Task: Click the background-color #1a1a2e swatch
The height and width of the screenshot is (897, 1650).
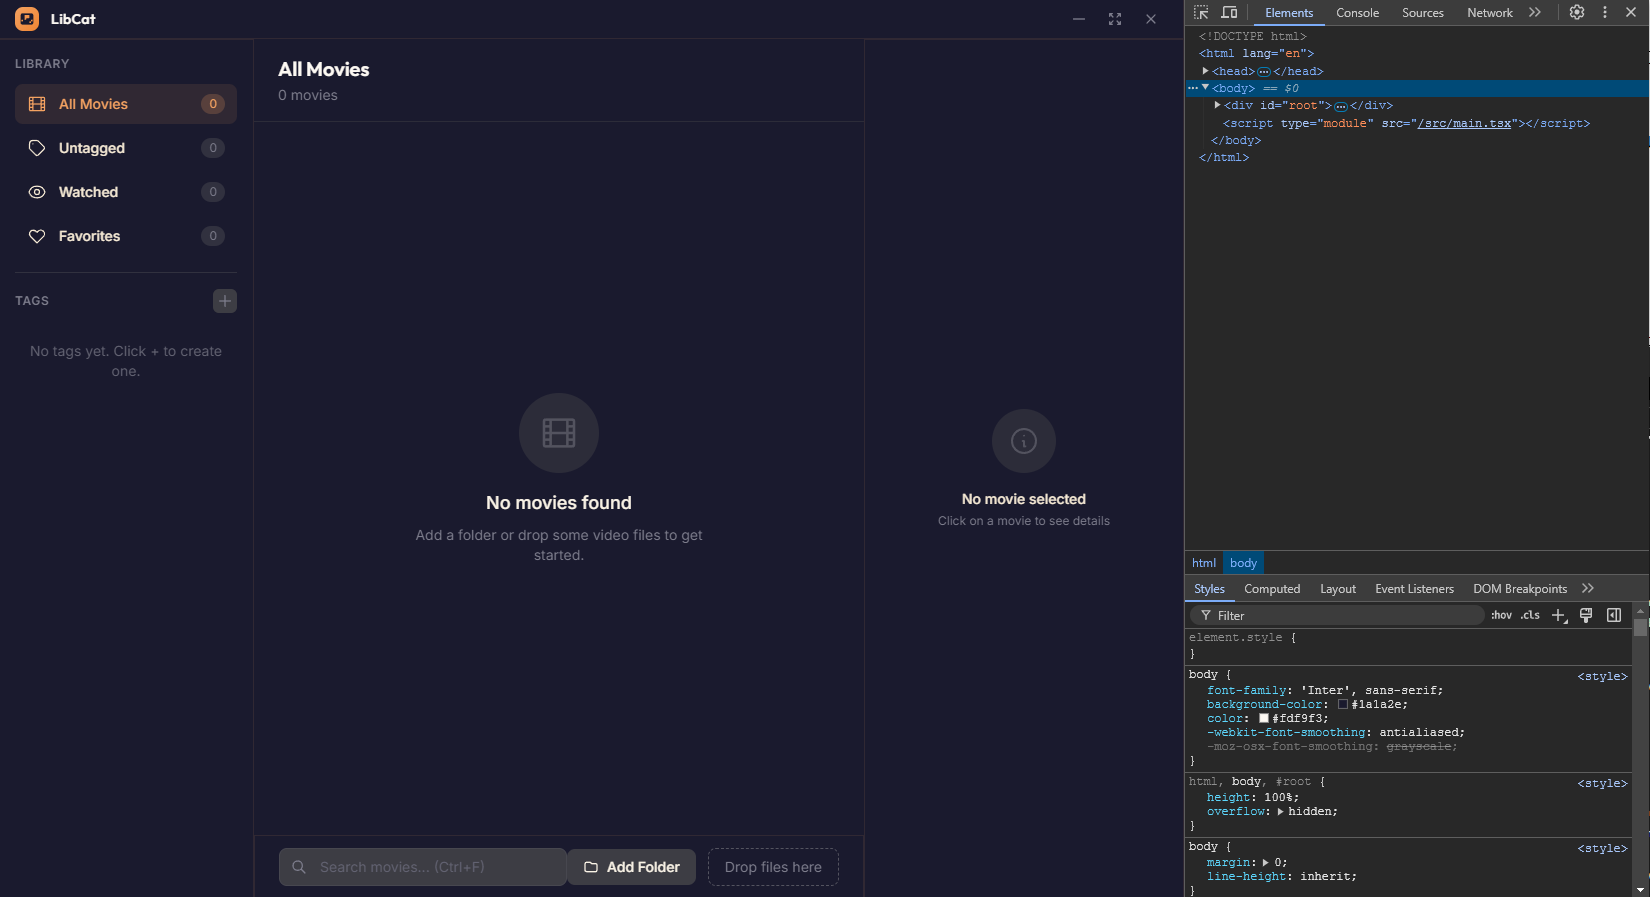Action: 1343,705
